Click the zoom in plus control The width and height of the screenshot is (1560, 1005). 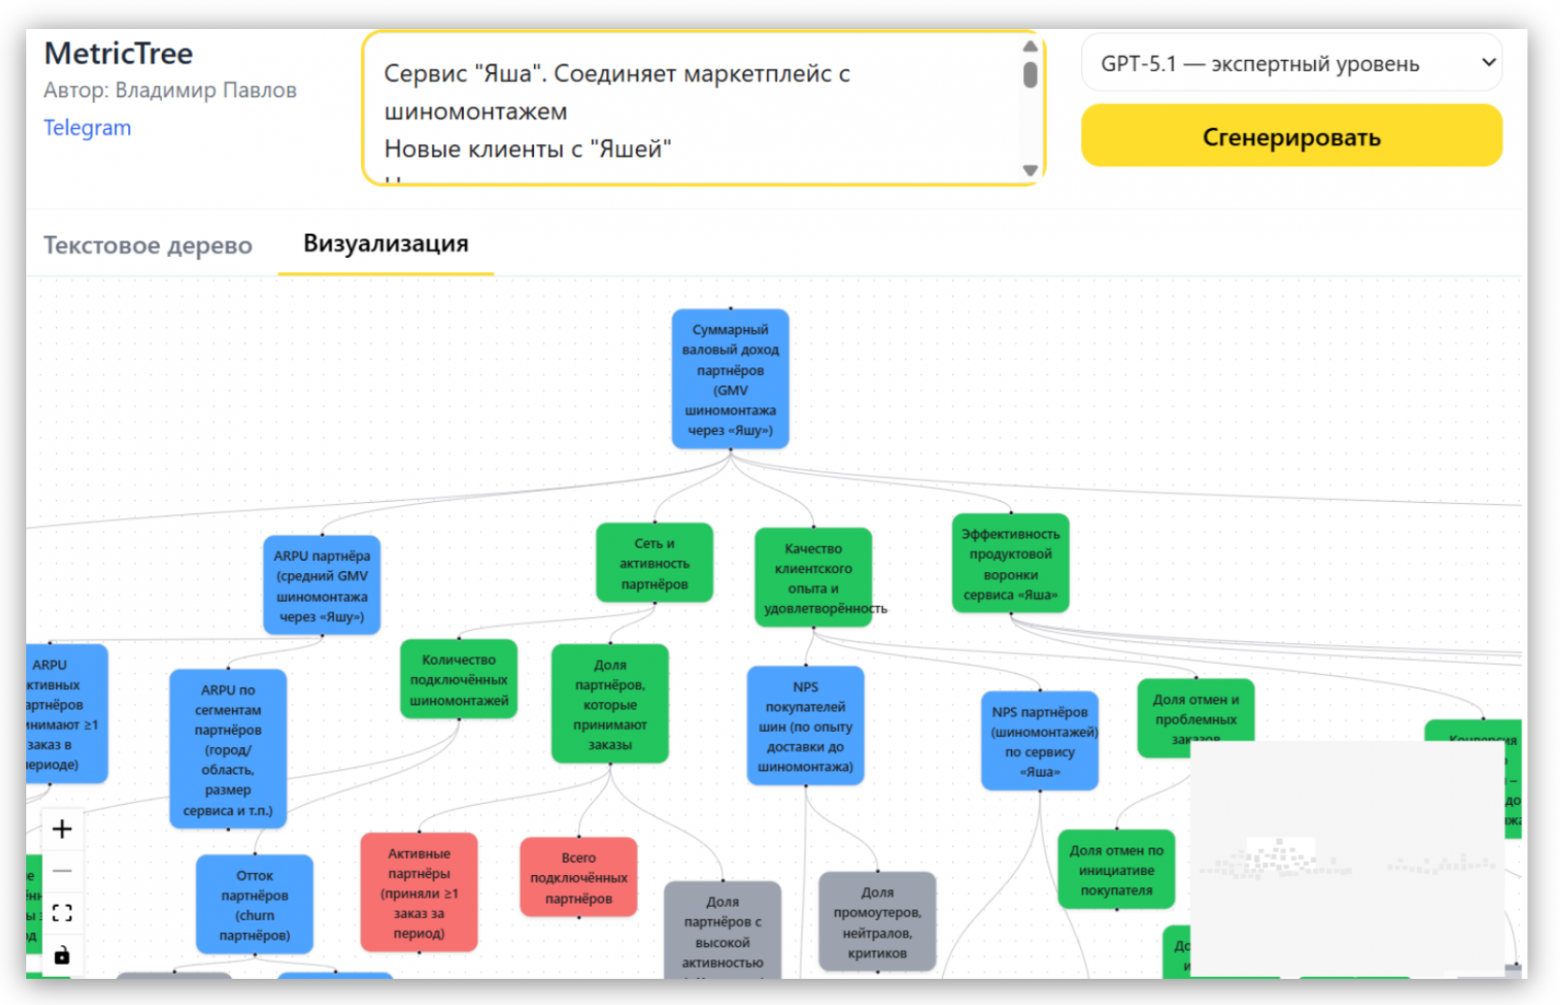pyautogui.click(x=62, y=829)
